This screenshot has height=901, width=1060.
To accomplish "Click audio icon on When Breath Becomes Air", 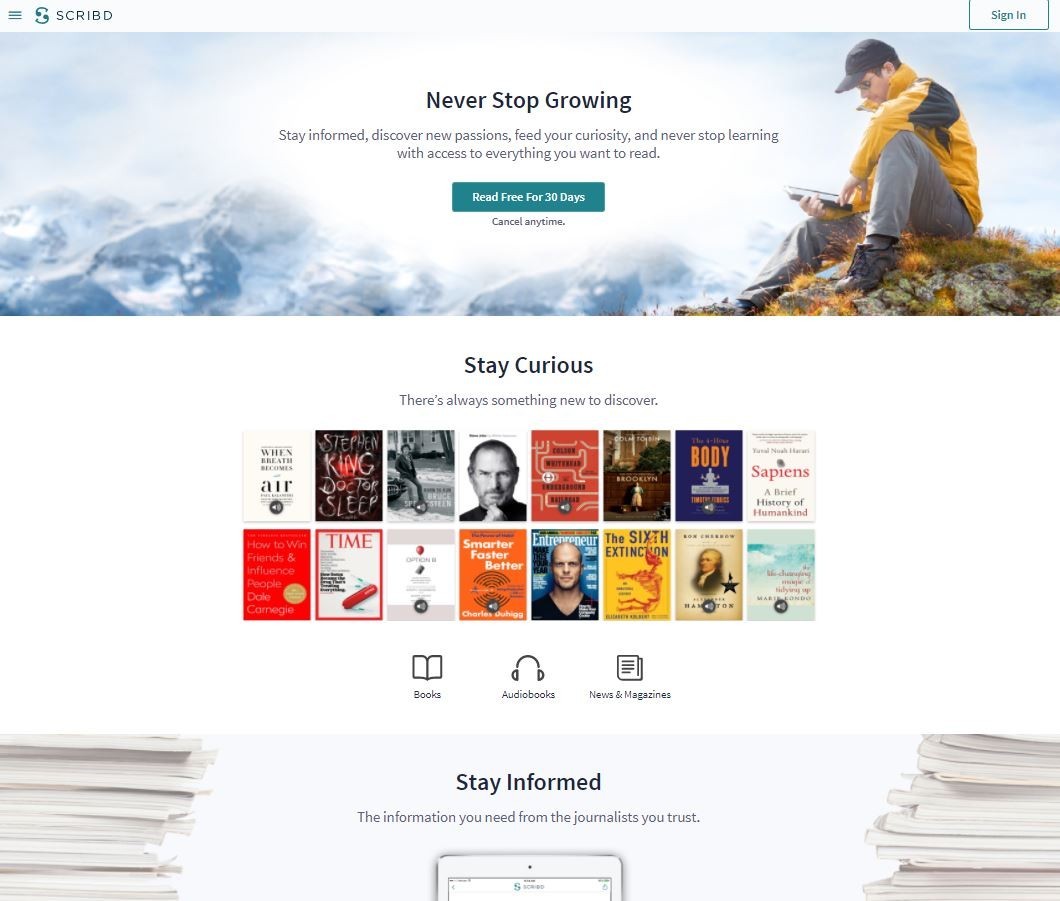I will [276, 507].
